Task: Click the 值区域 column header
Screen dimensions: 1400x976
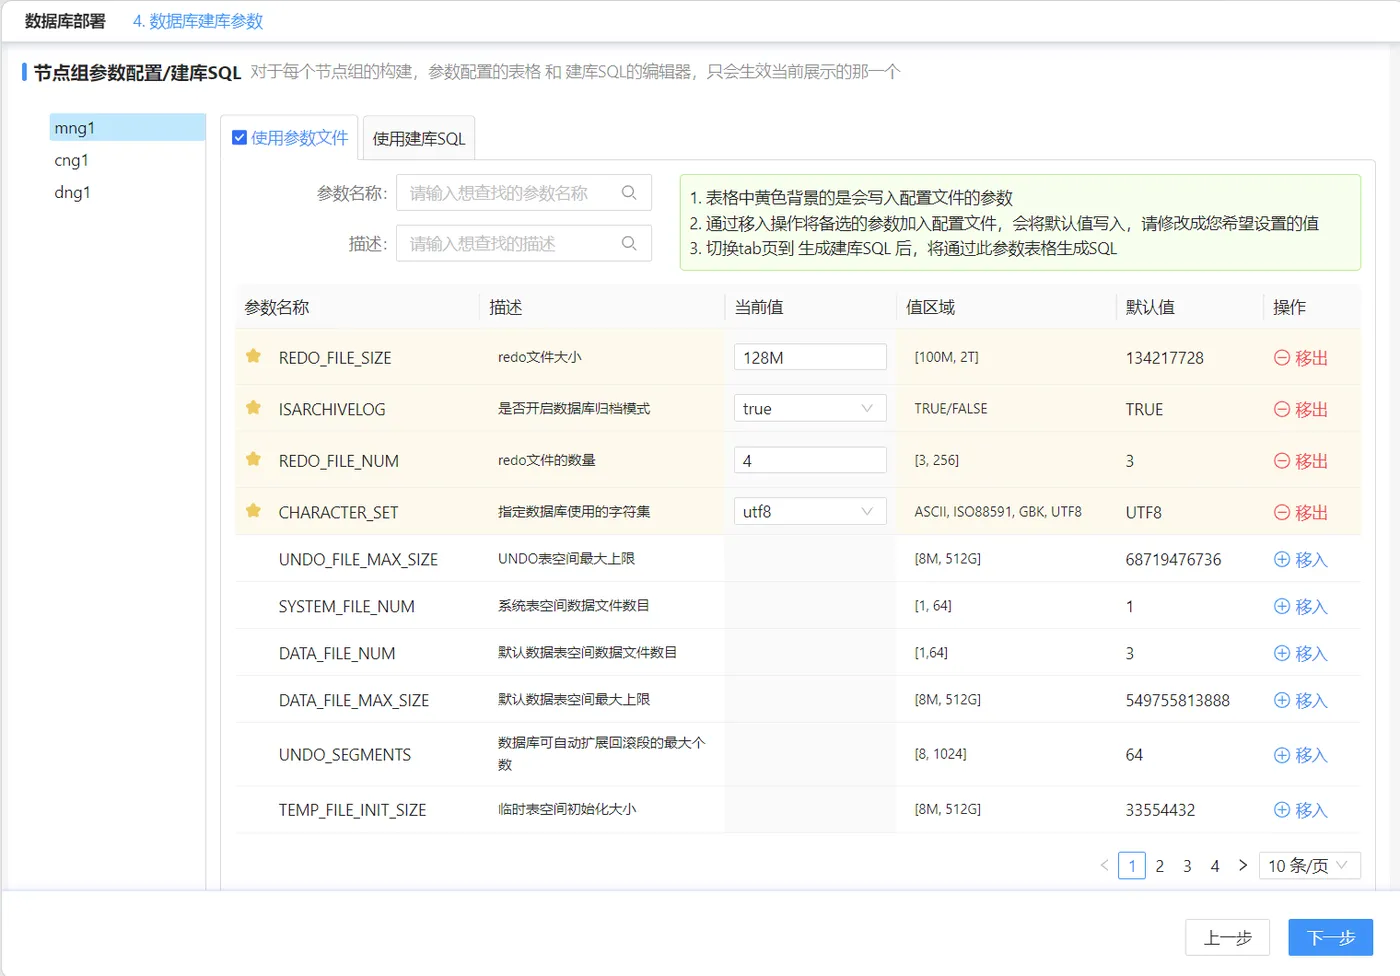Action: point(930,307)
